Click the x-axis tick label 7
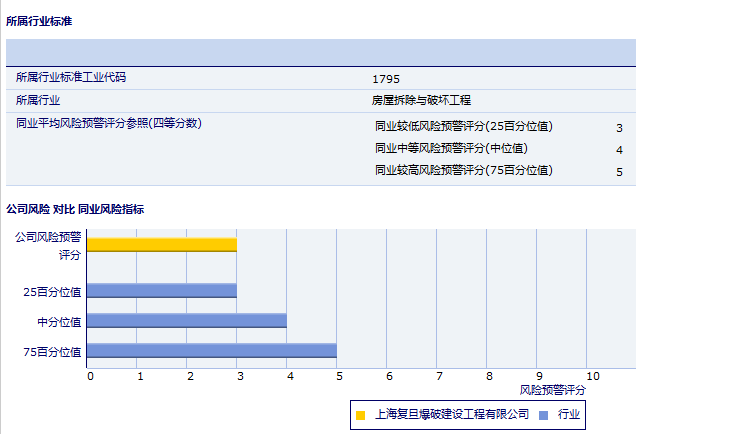Image resolution: width=732 pixels, height=434 pixels. coord(439,376)
